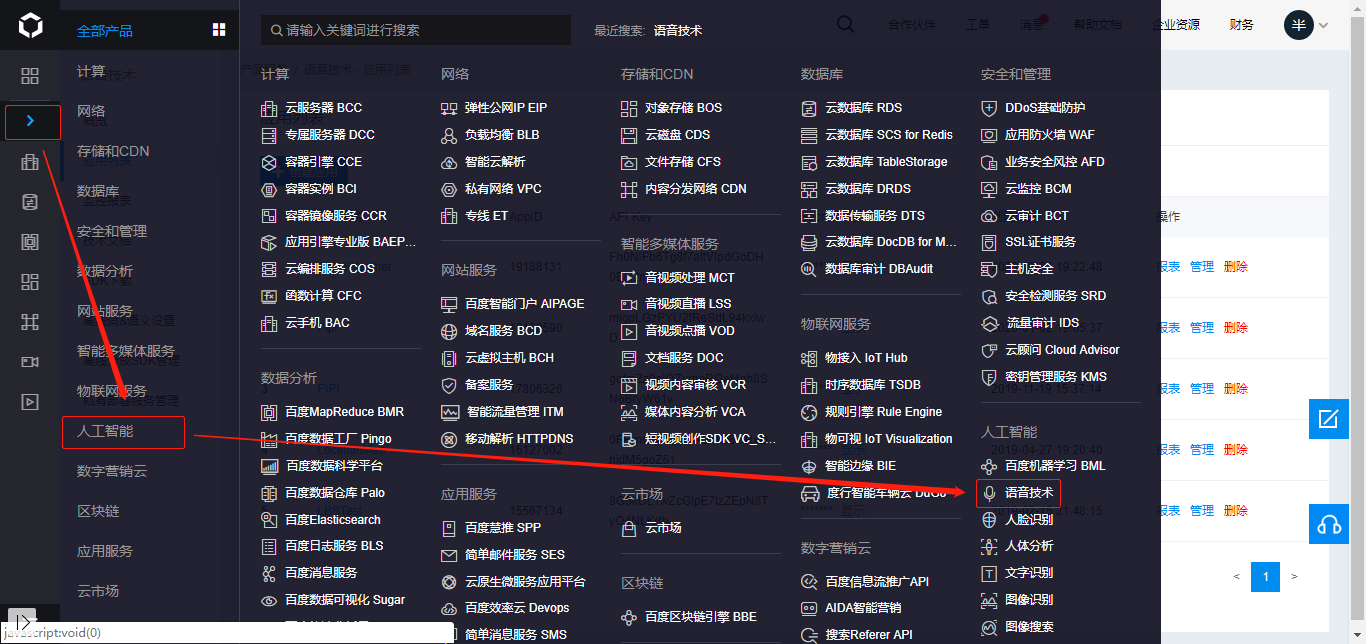Screen dimensions: 1366x644
Task: Expand the sidebar with the chevron arrow button
Action: tap(32, 122)
